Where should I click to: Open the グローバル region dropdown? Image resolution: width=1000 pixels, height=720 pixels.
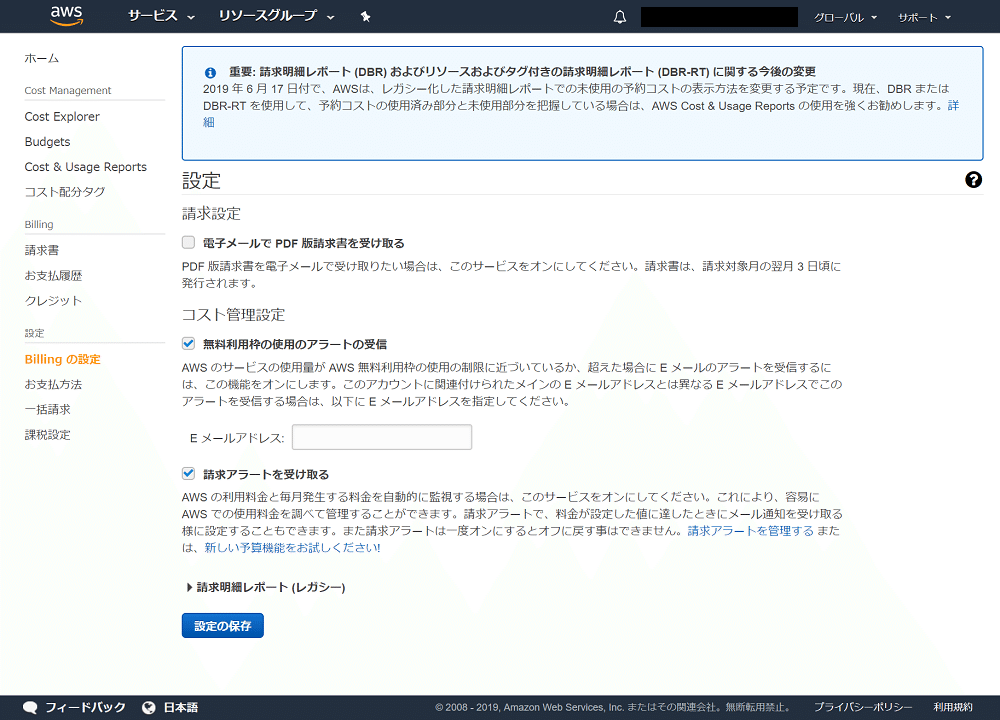pos(845,17)
